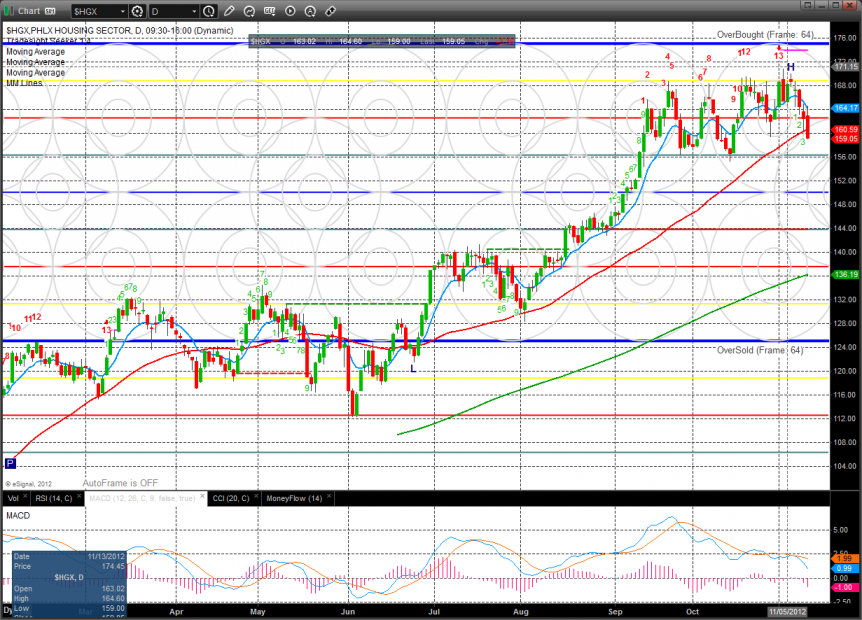Close the CCI (20, C) tab

(x=256, y=496)
